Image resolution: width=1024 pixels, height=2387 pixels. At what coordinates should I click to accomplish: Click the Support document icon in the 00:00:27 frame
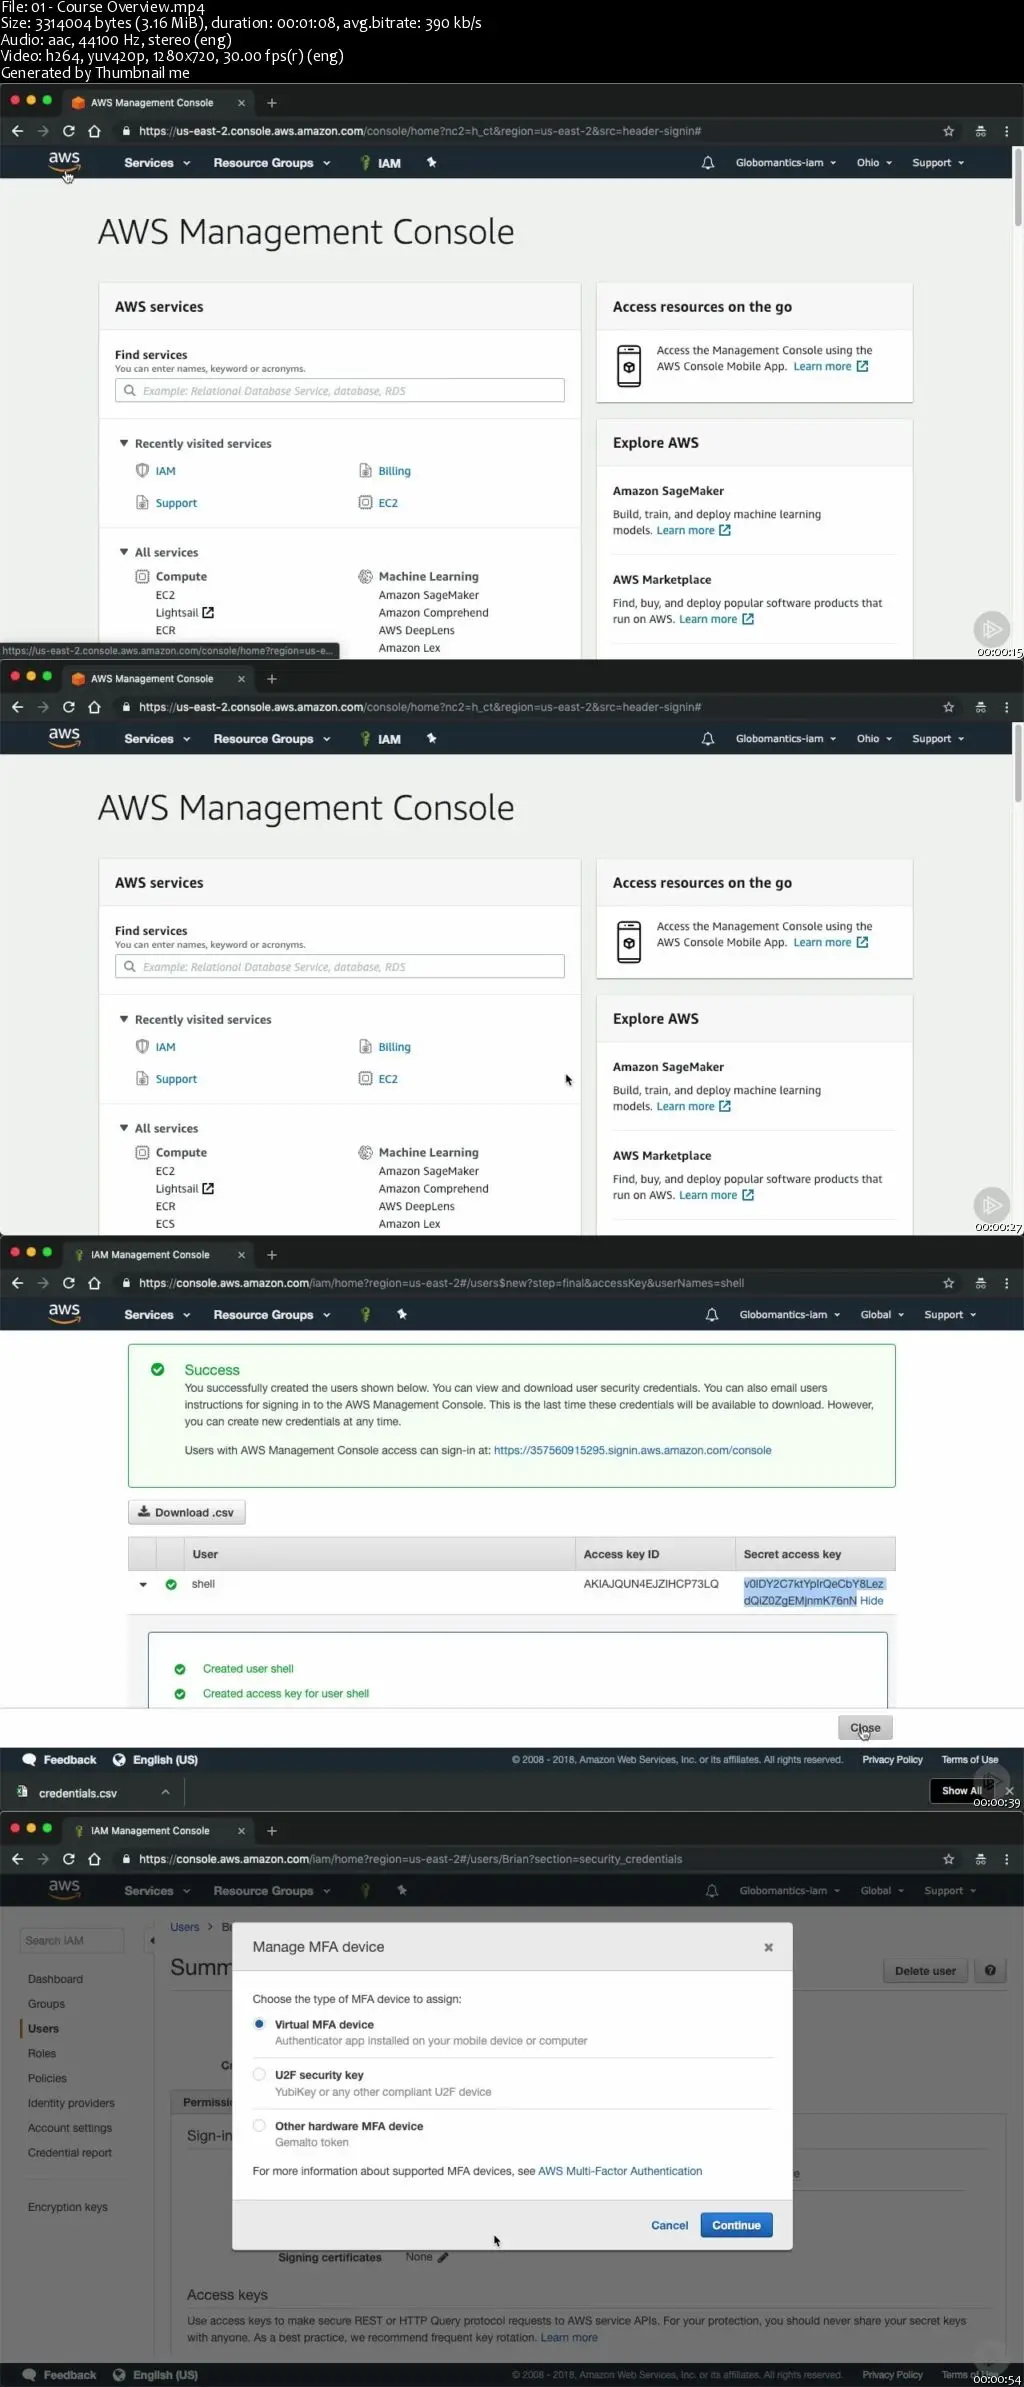pos(142,1078)
